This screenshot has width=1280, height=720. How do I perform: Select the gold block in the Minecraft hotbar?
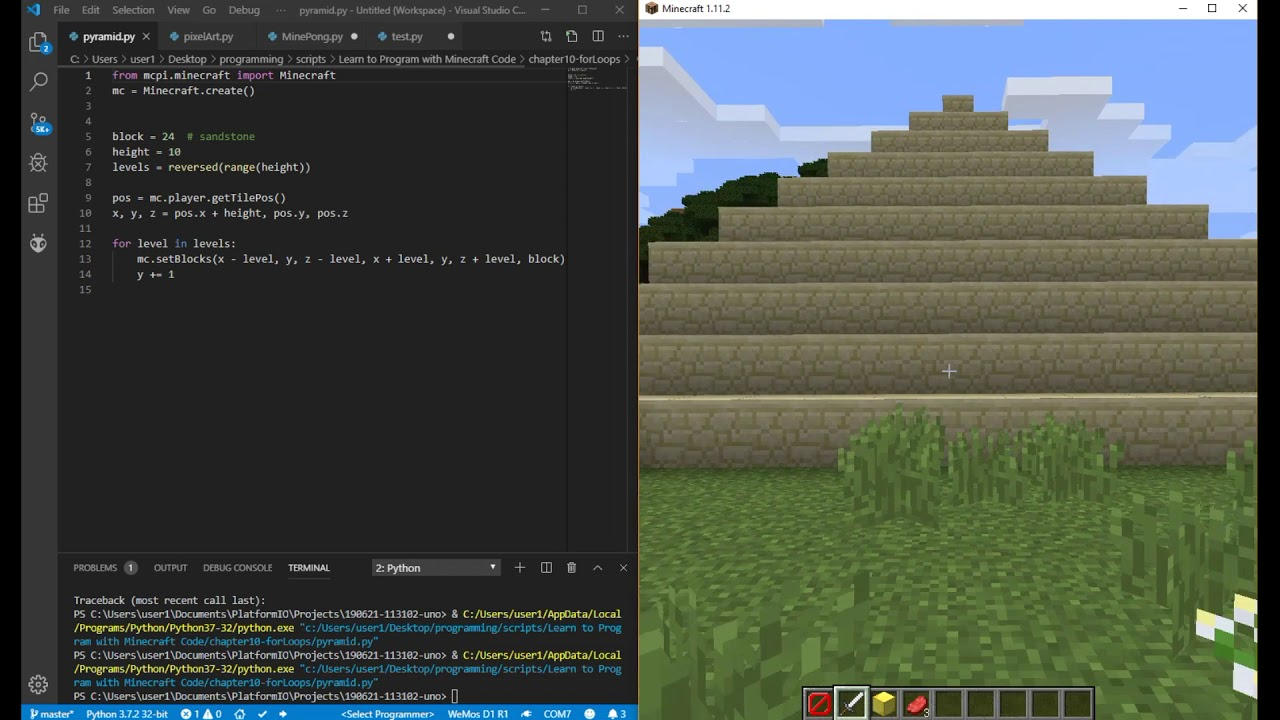point(883,704)
